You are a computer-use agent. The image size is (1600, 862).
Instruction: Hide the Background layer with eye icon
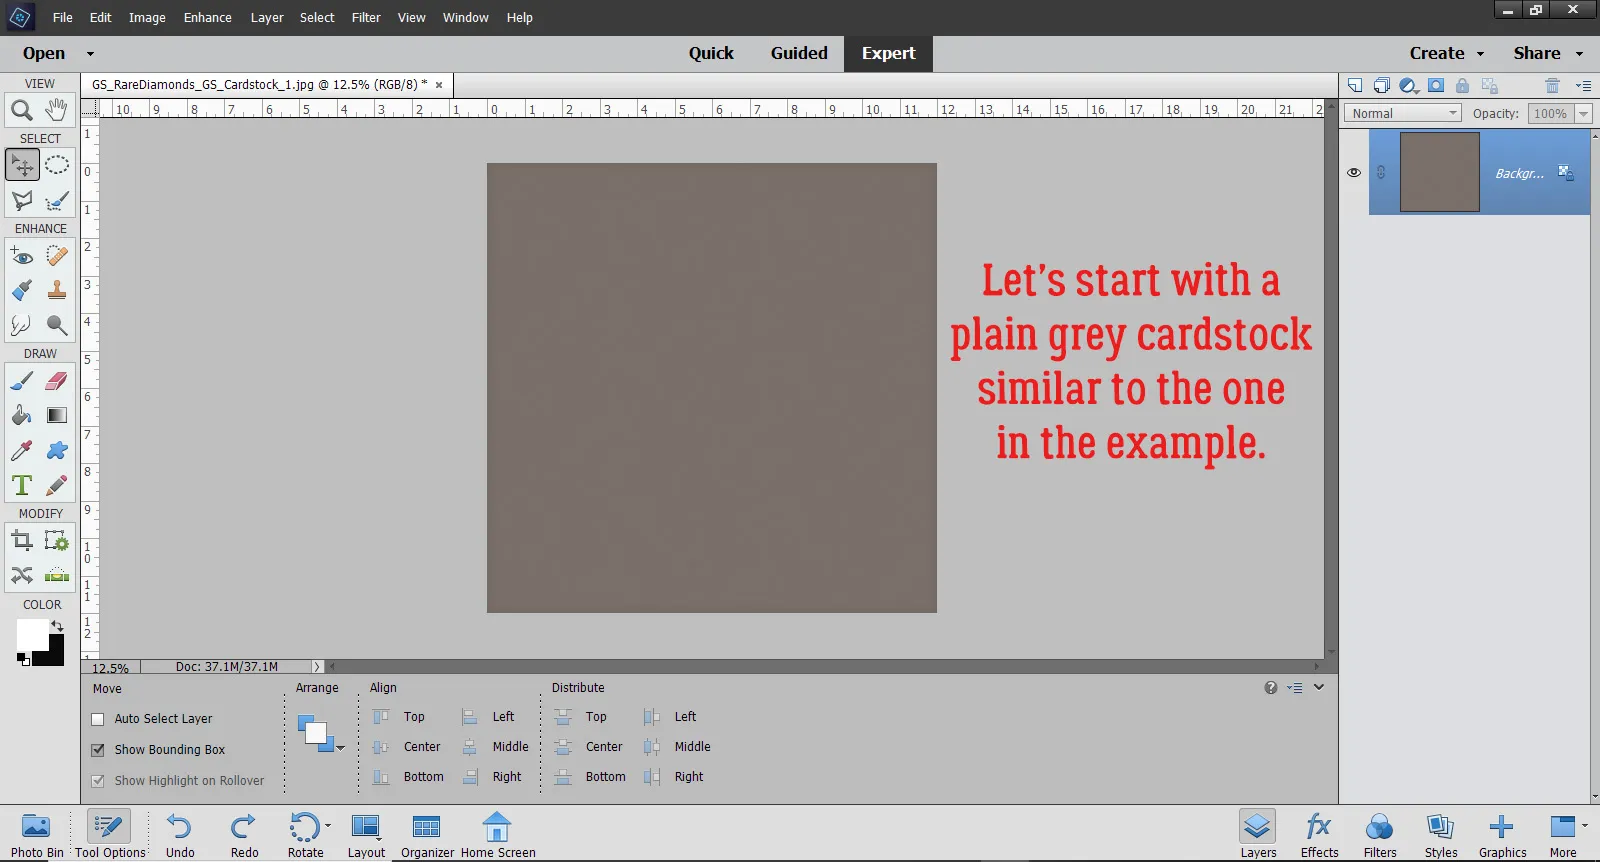(x=1354, y=173)
